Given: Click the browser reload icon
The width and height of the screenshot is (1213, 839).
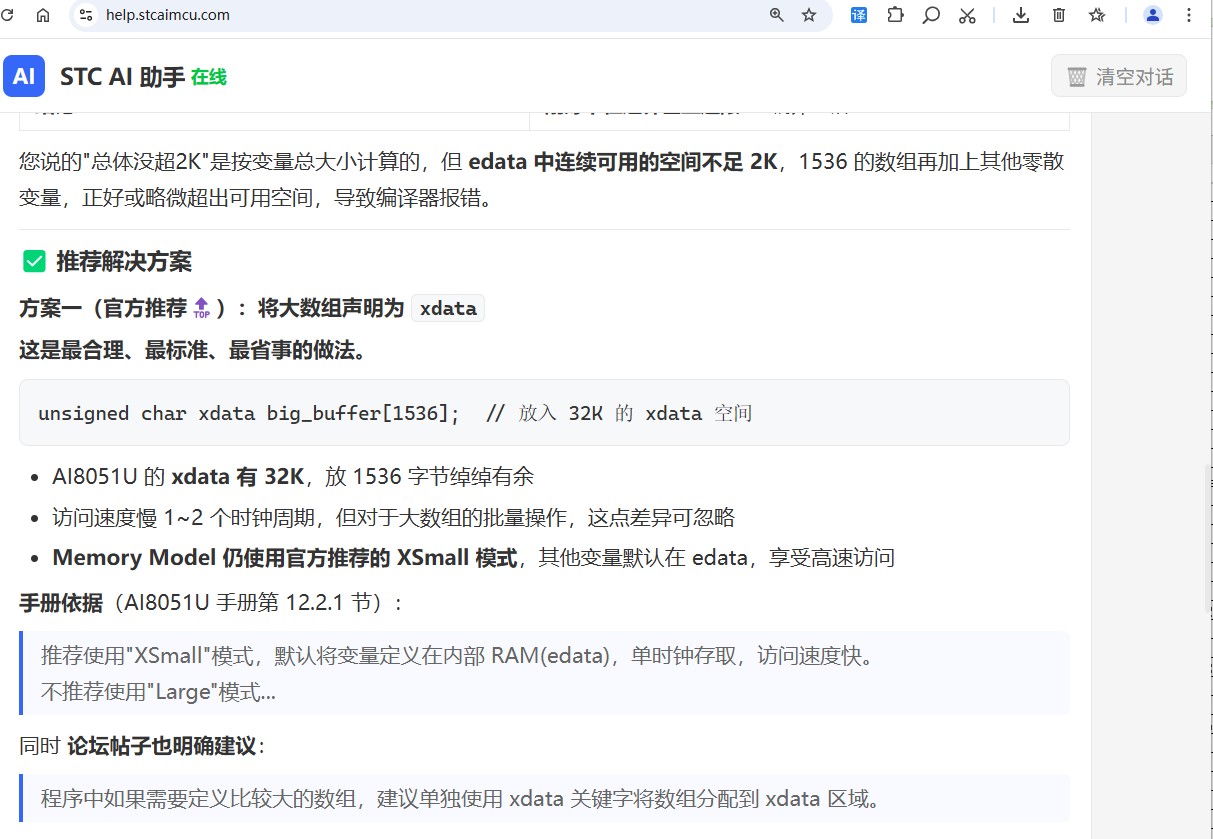Looking at the screenshot, I should [6, 15].
